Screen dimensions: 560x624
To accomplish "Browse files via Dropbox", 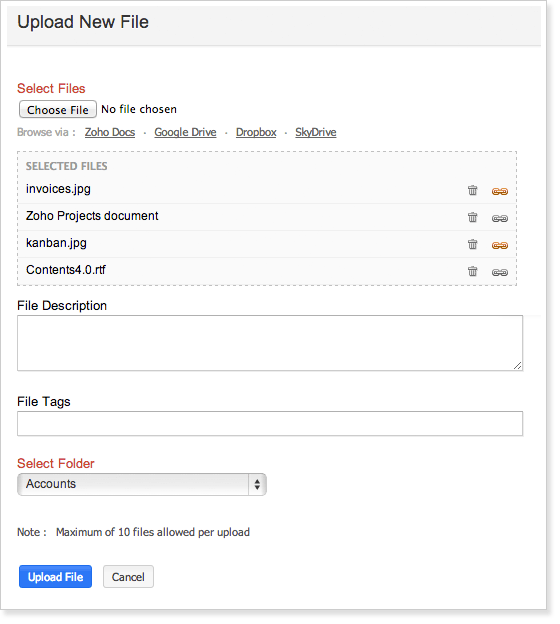I will 256,132.
